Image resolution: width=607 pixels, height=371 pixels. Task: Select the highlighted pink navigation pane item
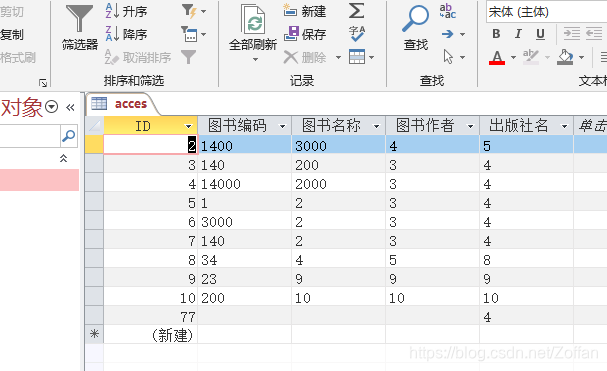[x=39, y=180]
